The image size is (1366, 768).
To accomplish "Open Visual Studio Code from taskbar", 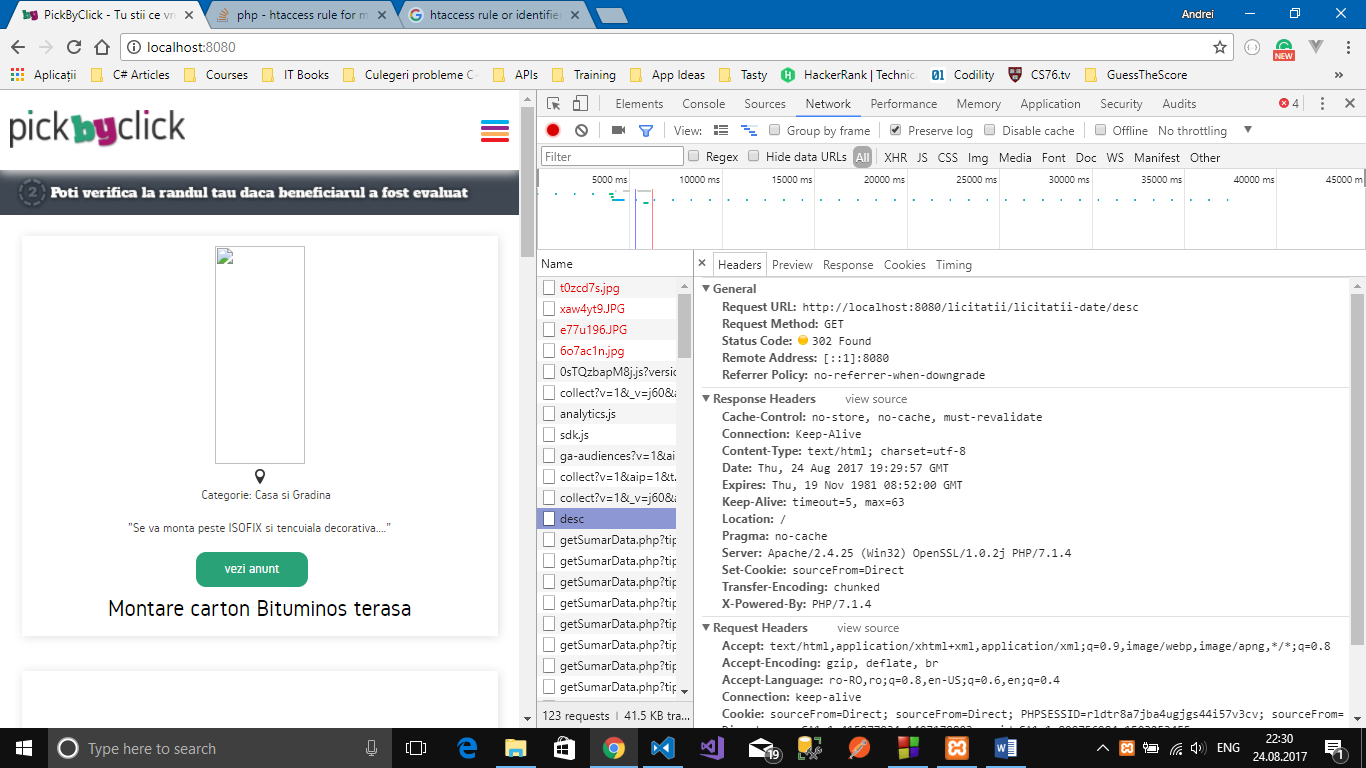I will pos(662,748).
